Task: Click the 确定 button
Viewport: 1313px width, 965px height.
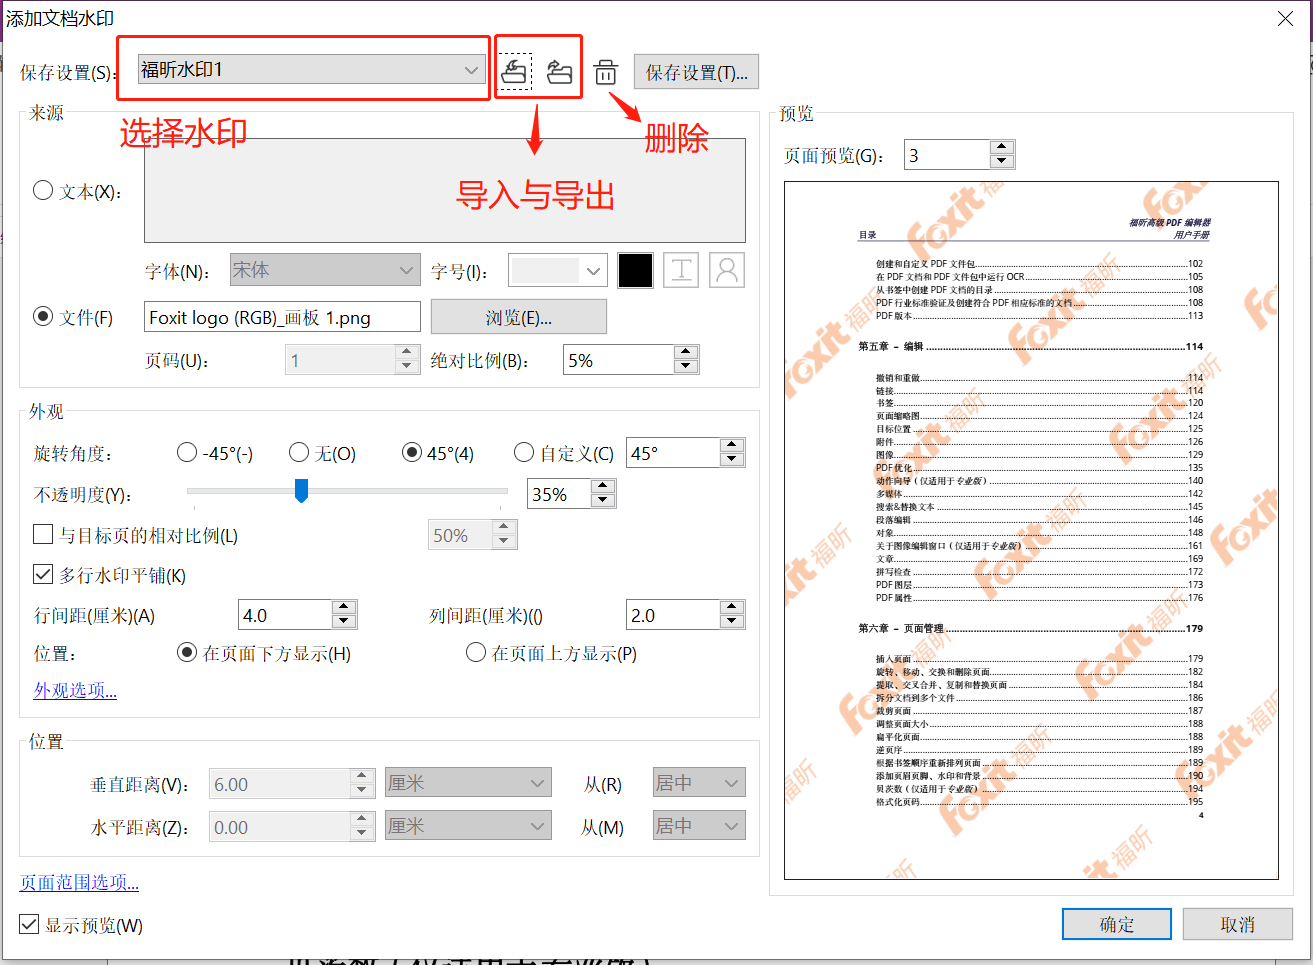Action: tap(1117, 924)
